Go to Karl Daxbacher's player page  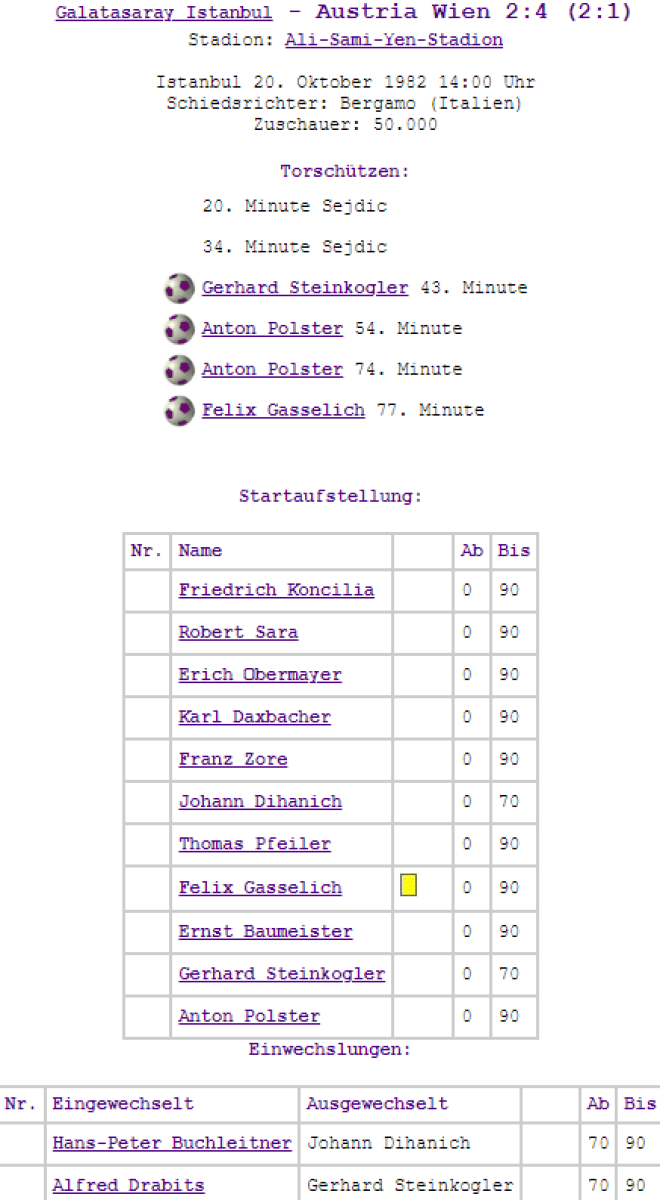254,717
